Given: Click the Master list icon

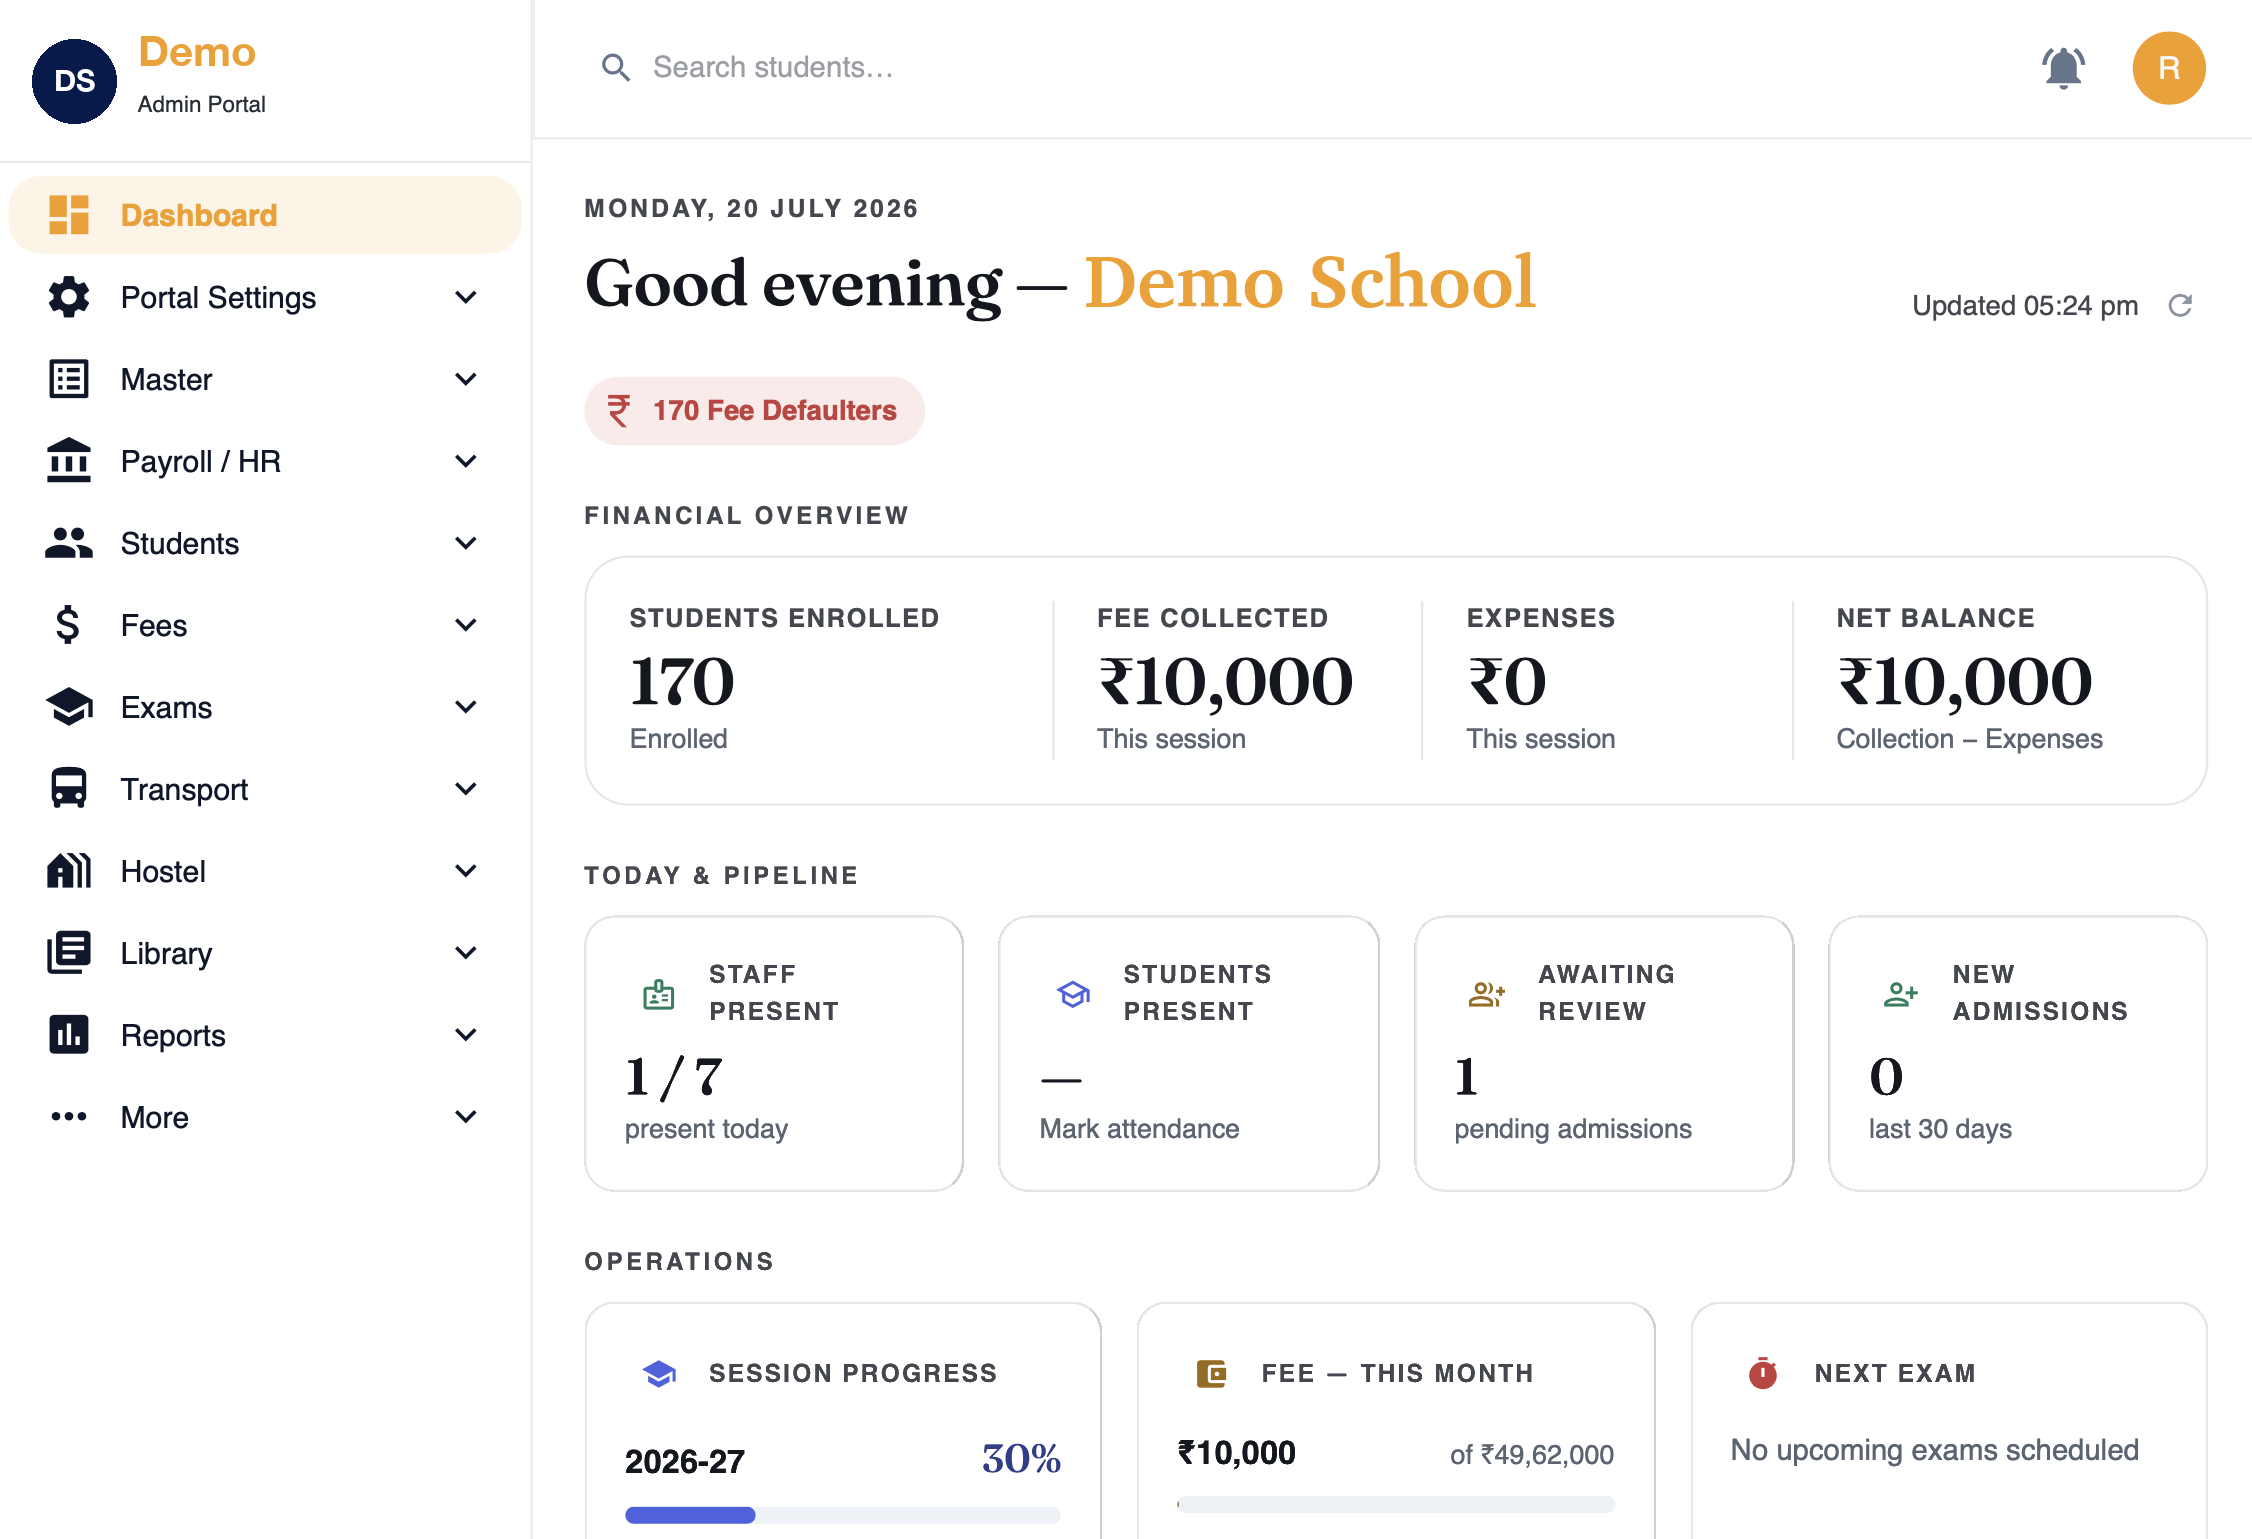Looking at the screenshot, I should 69,379.
